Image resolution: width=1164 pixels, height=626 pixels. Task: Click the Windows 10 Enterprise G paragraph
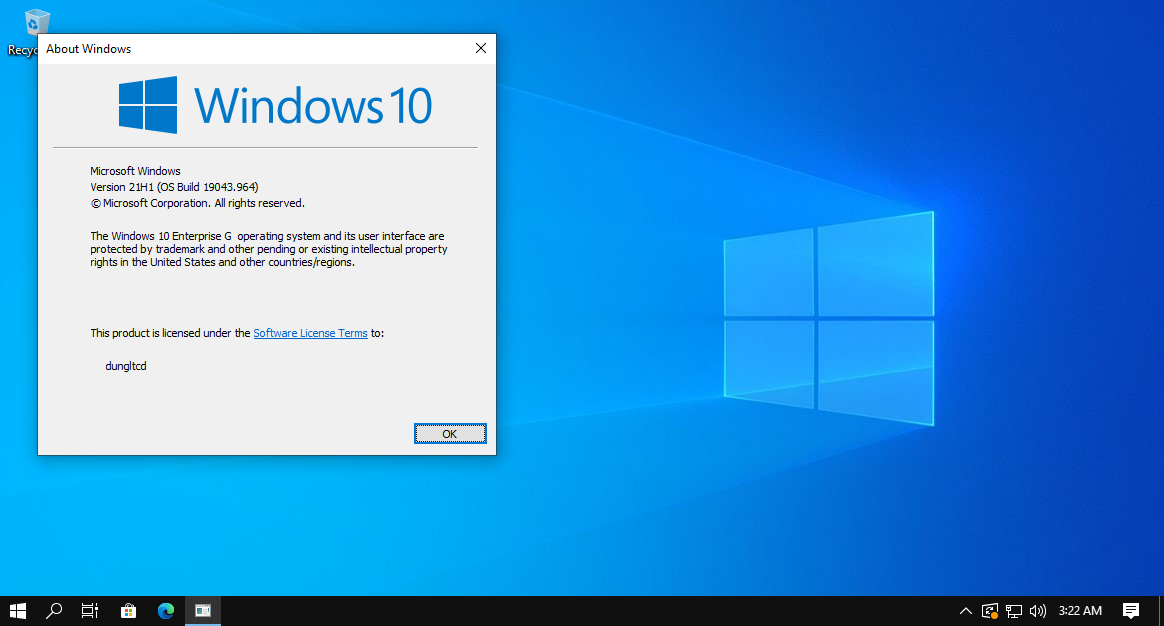269,249
